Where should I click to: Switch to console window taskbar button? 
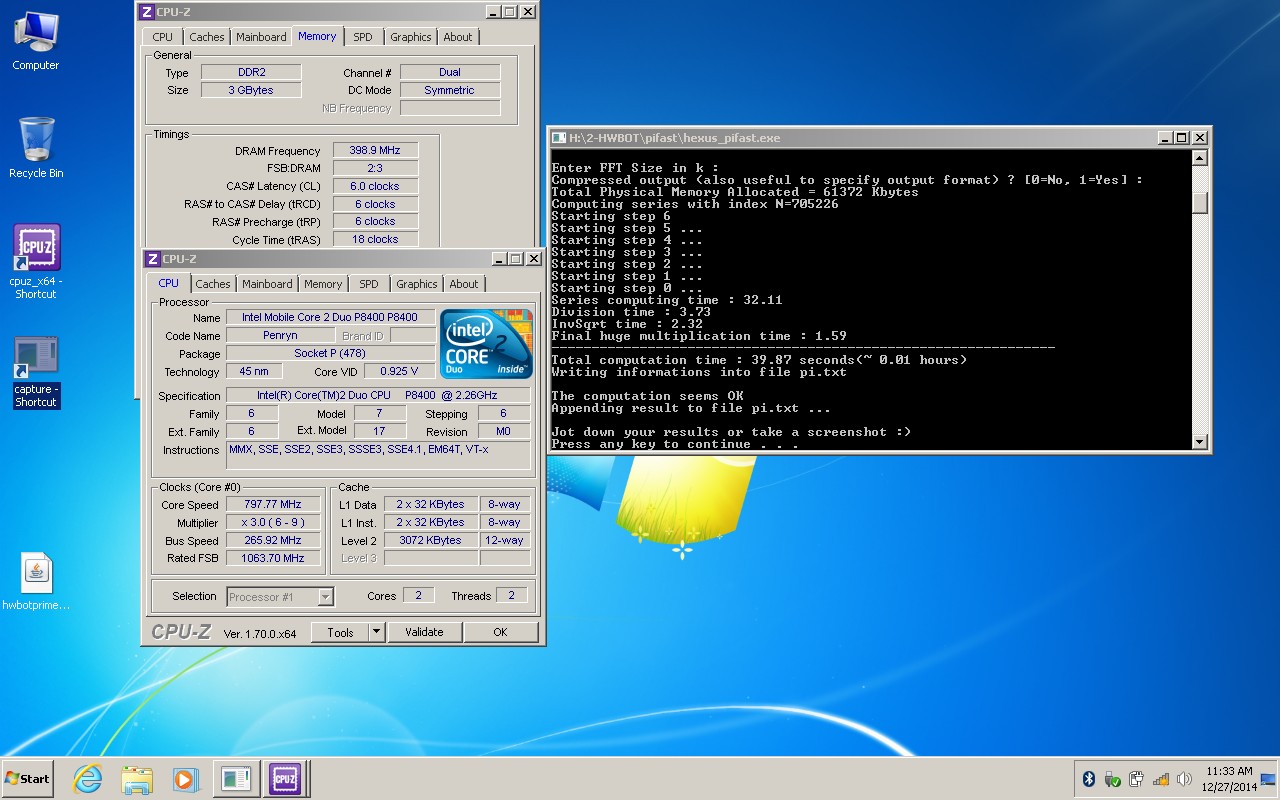pyautogui.click(x=236, y=778)
